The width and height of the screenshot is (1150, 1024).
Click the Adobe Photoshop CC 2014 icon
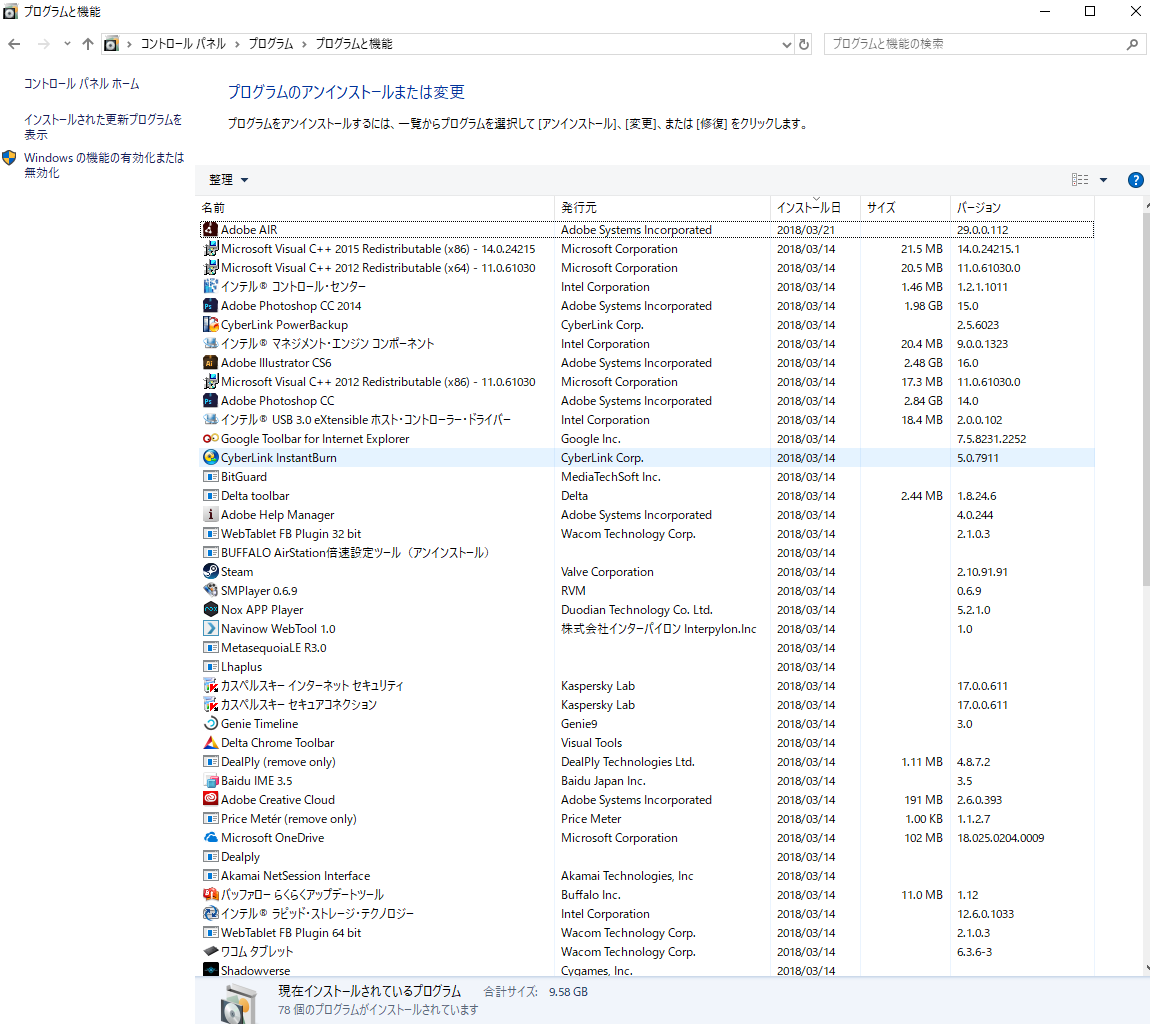210,306
